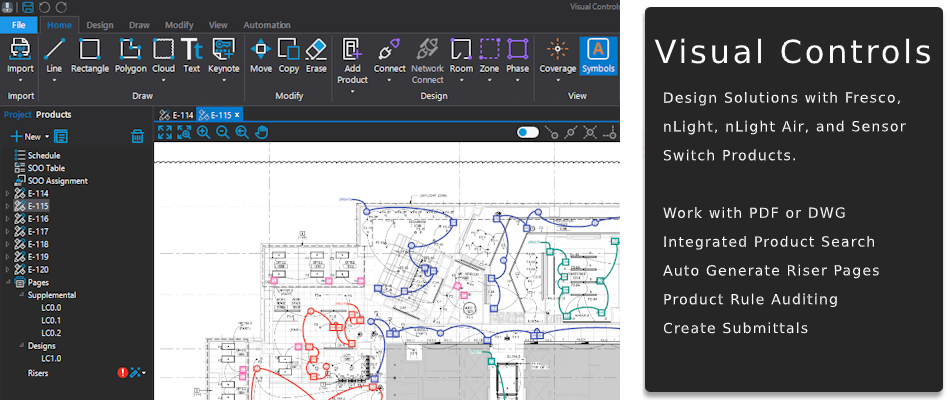
Task: Click the magic wand icon beside Risers
Action: (135, 373)
